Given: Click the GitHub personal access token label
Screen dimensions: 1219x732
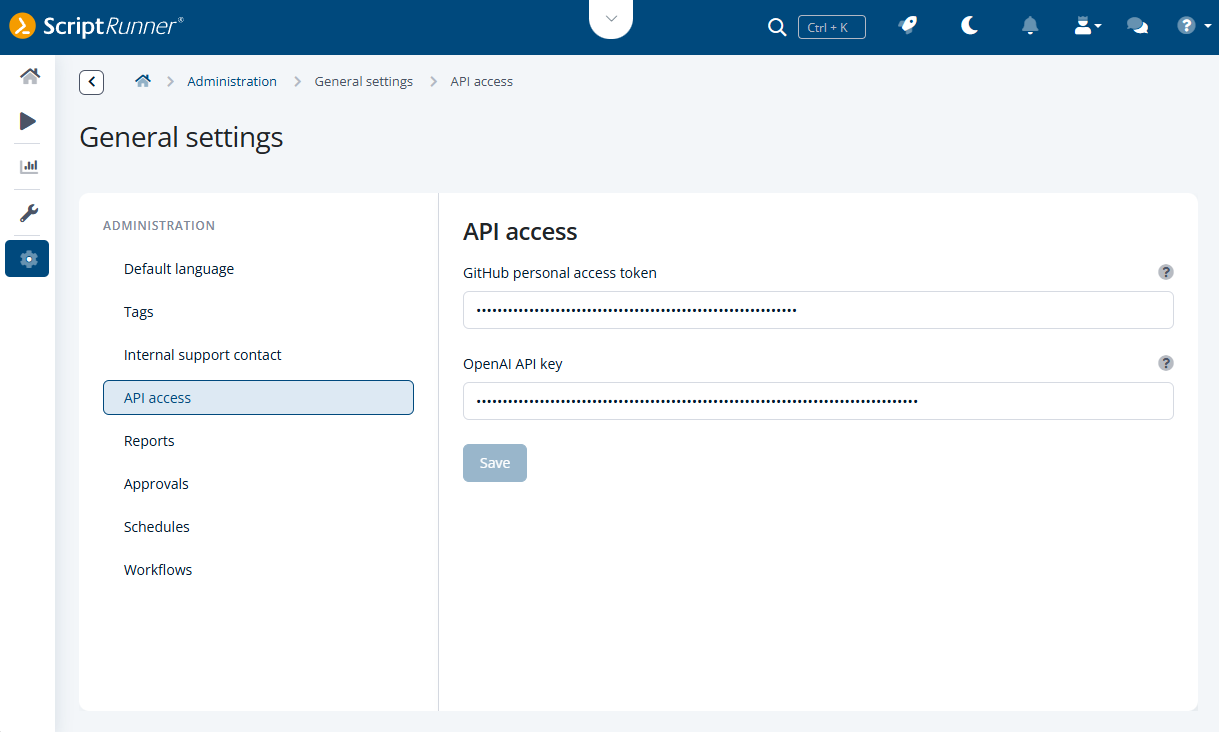Looking at the screenshot, I should click(x=560, y=273).
